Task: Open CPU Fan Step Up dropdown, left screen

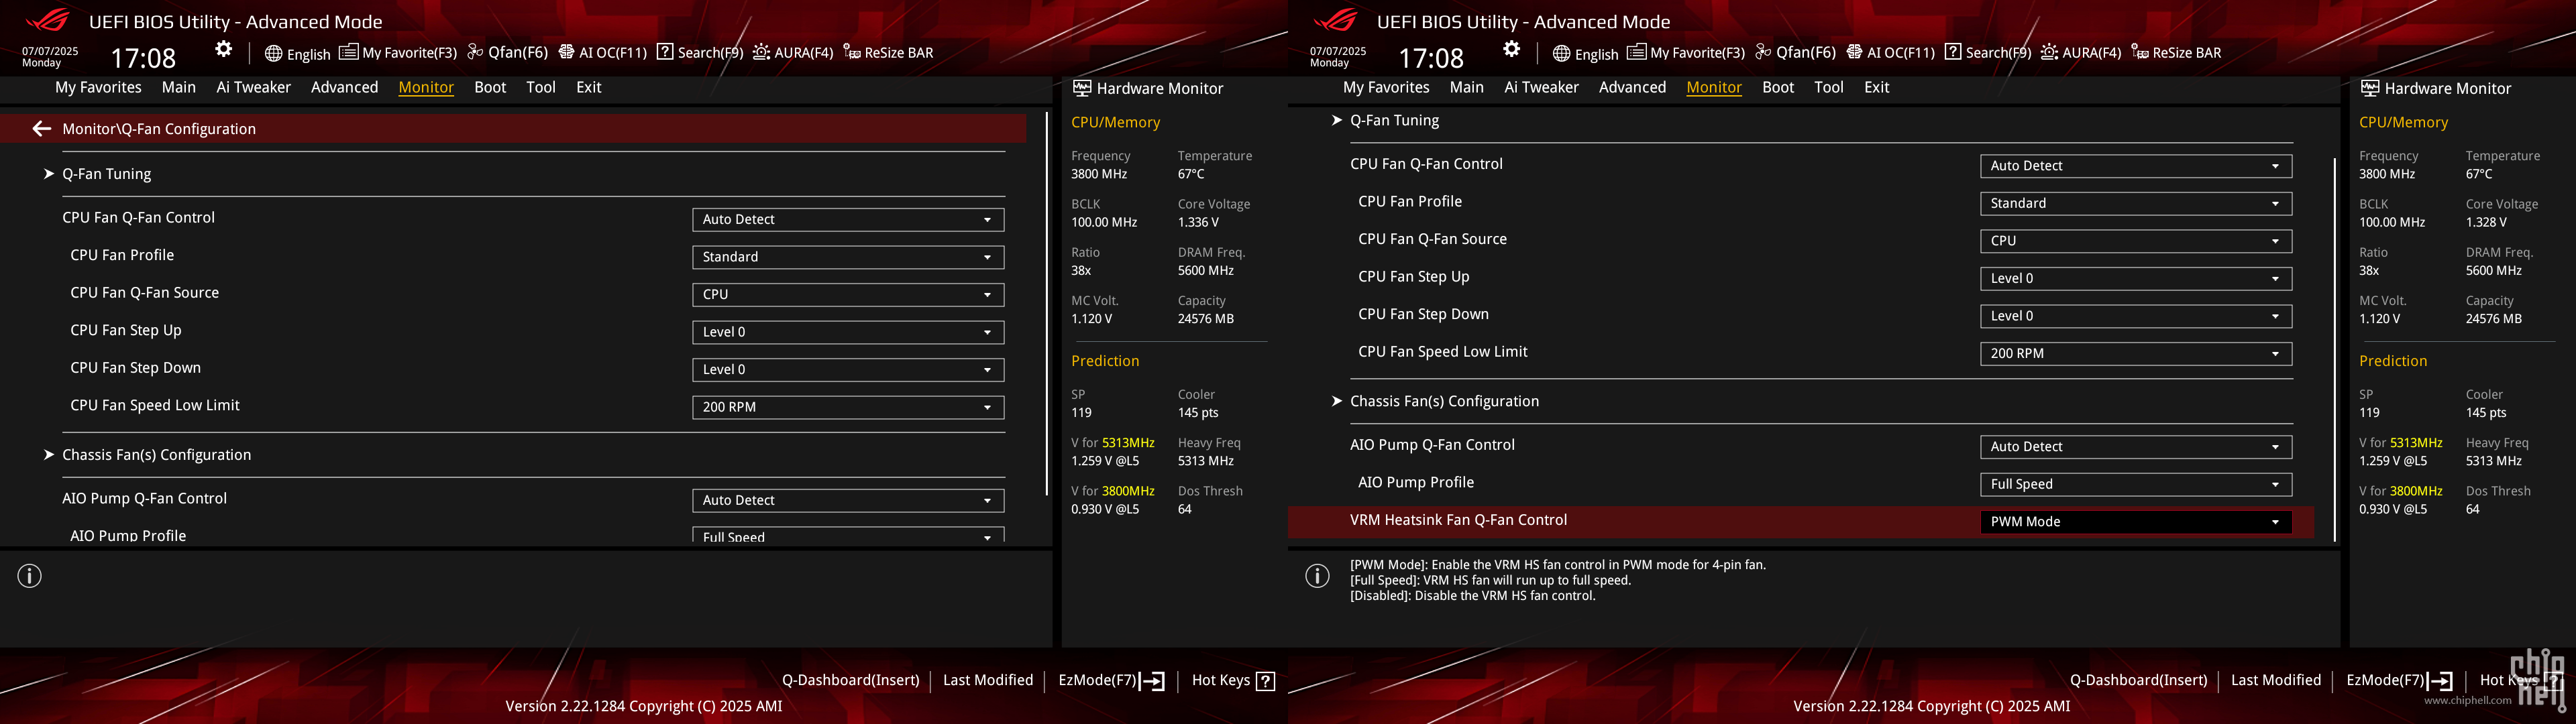Action: point(848,332)
